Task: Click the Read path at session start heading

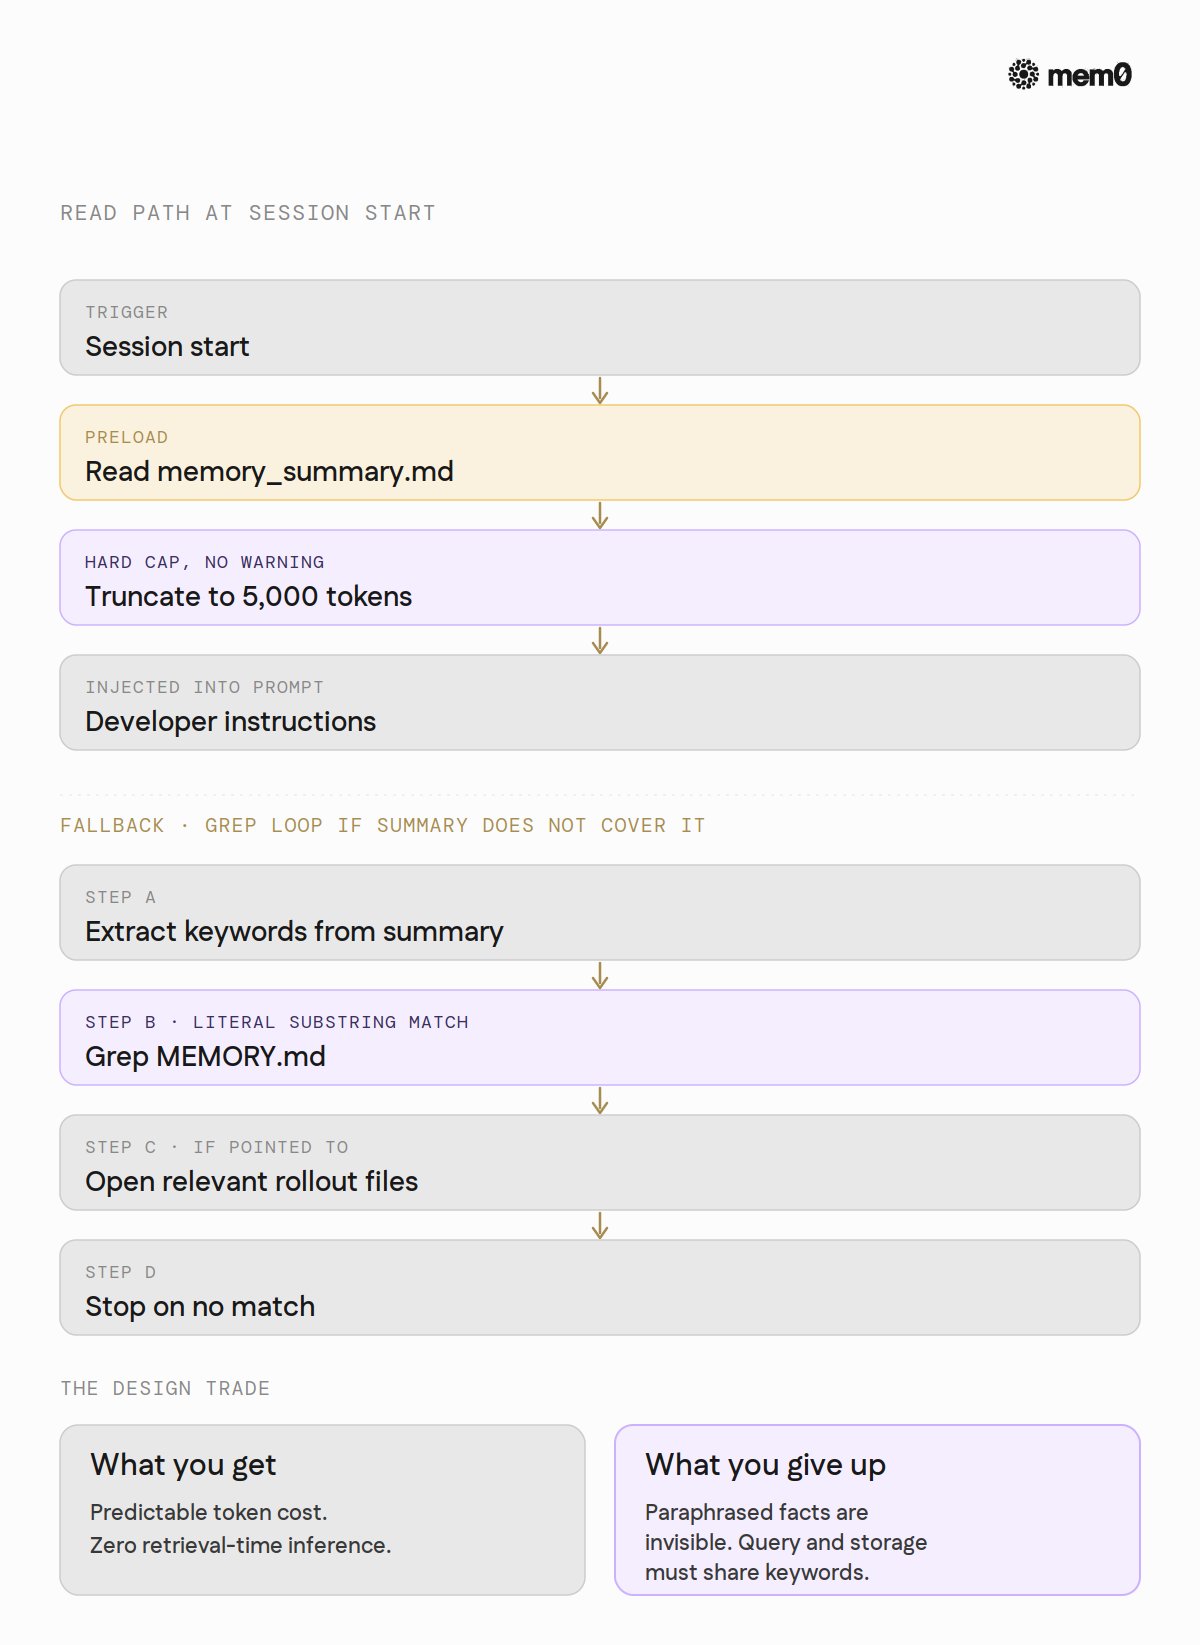Action: click(248, 213)
